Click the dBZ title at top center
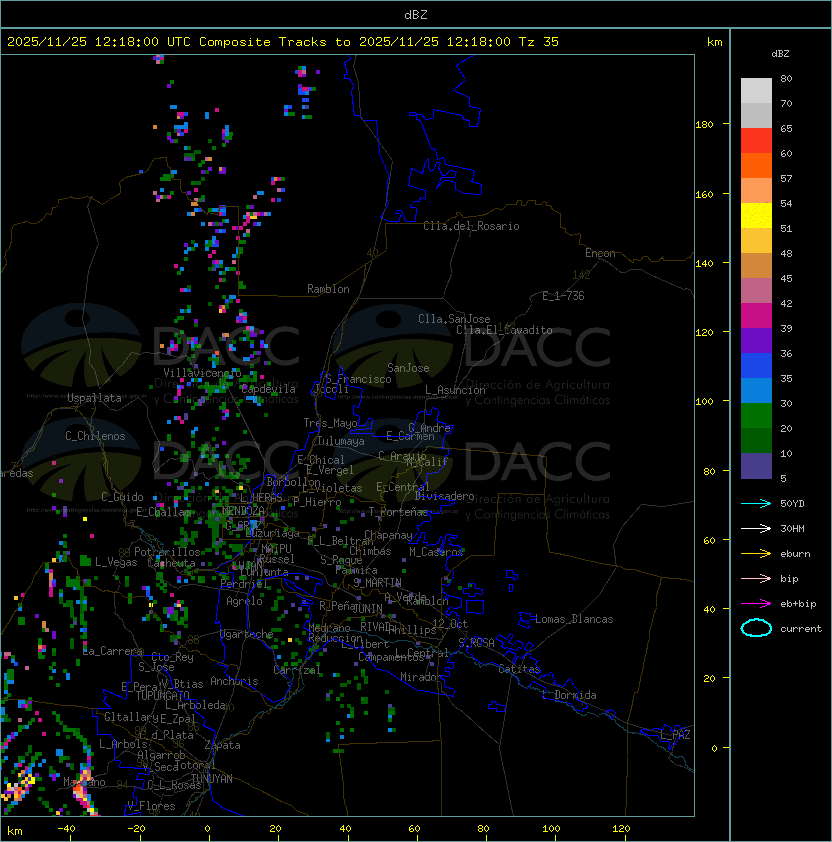 coord(416,14)
